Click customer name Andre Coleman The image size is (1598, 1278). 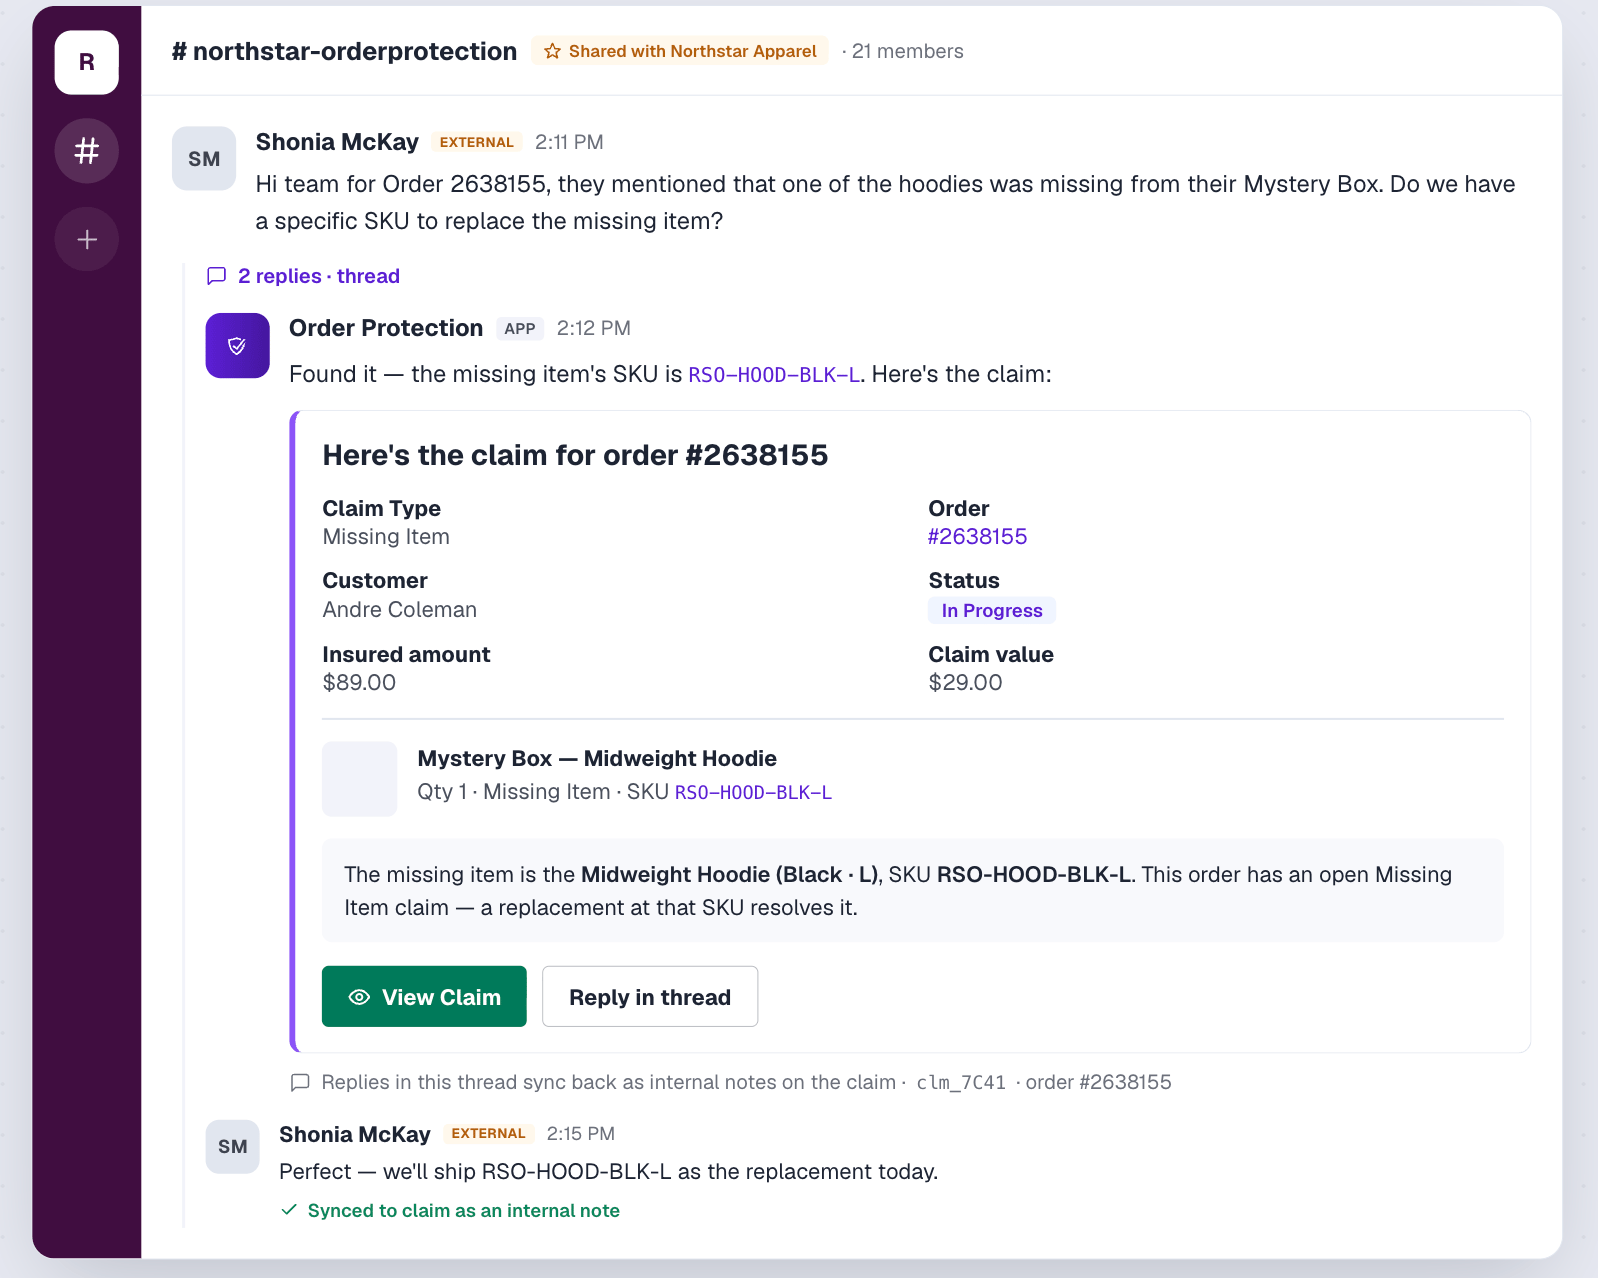coord(399,610)
